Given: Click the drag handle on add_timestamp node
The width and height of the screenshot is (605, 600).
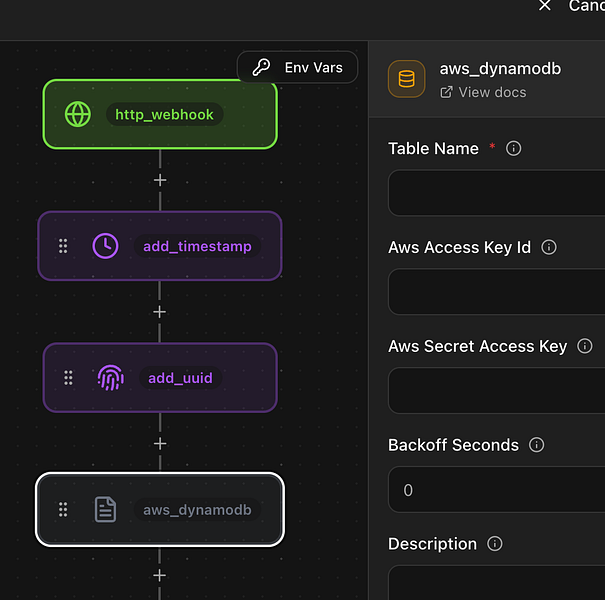Looking at the screenshot, I should click(63, 246).
